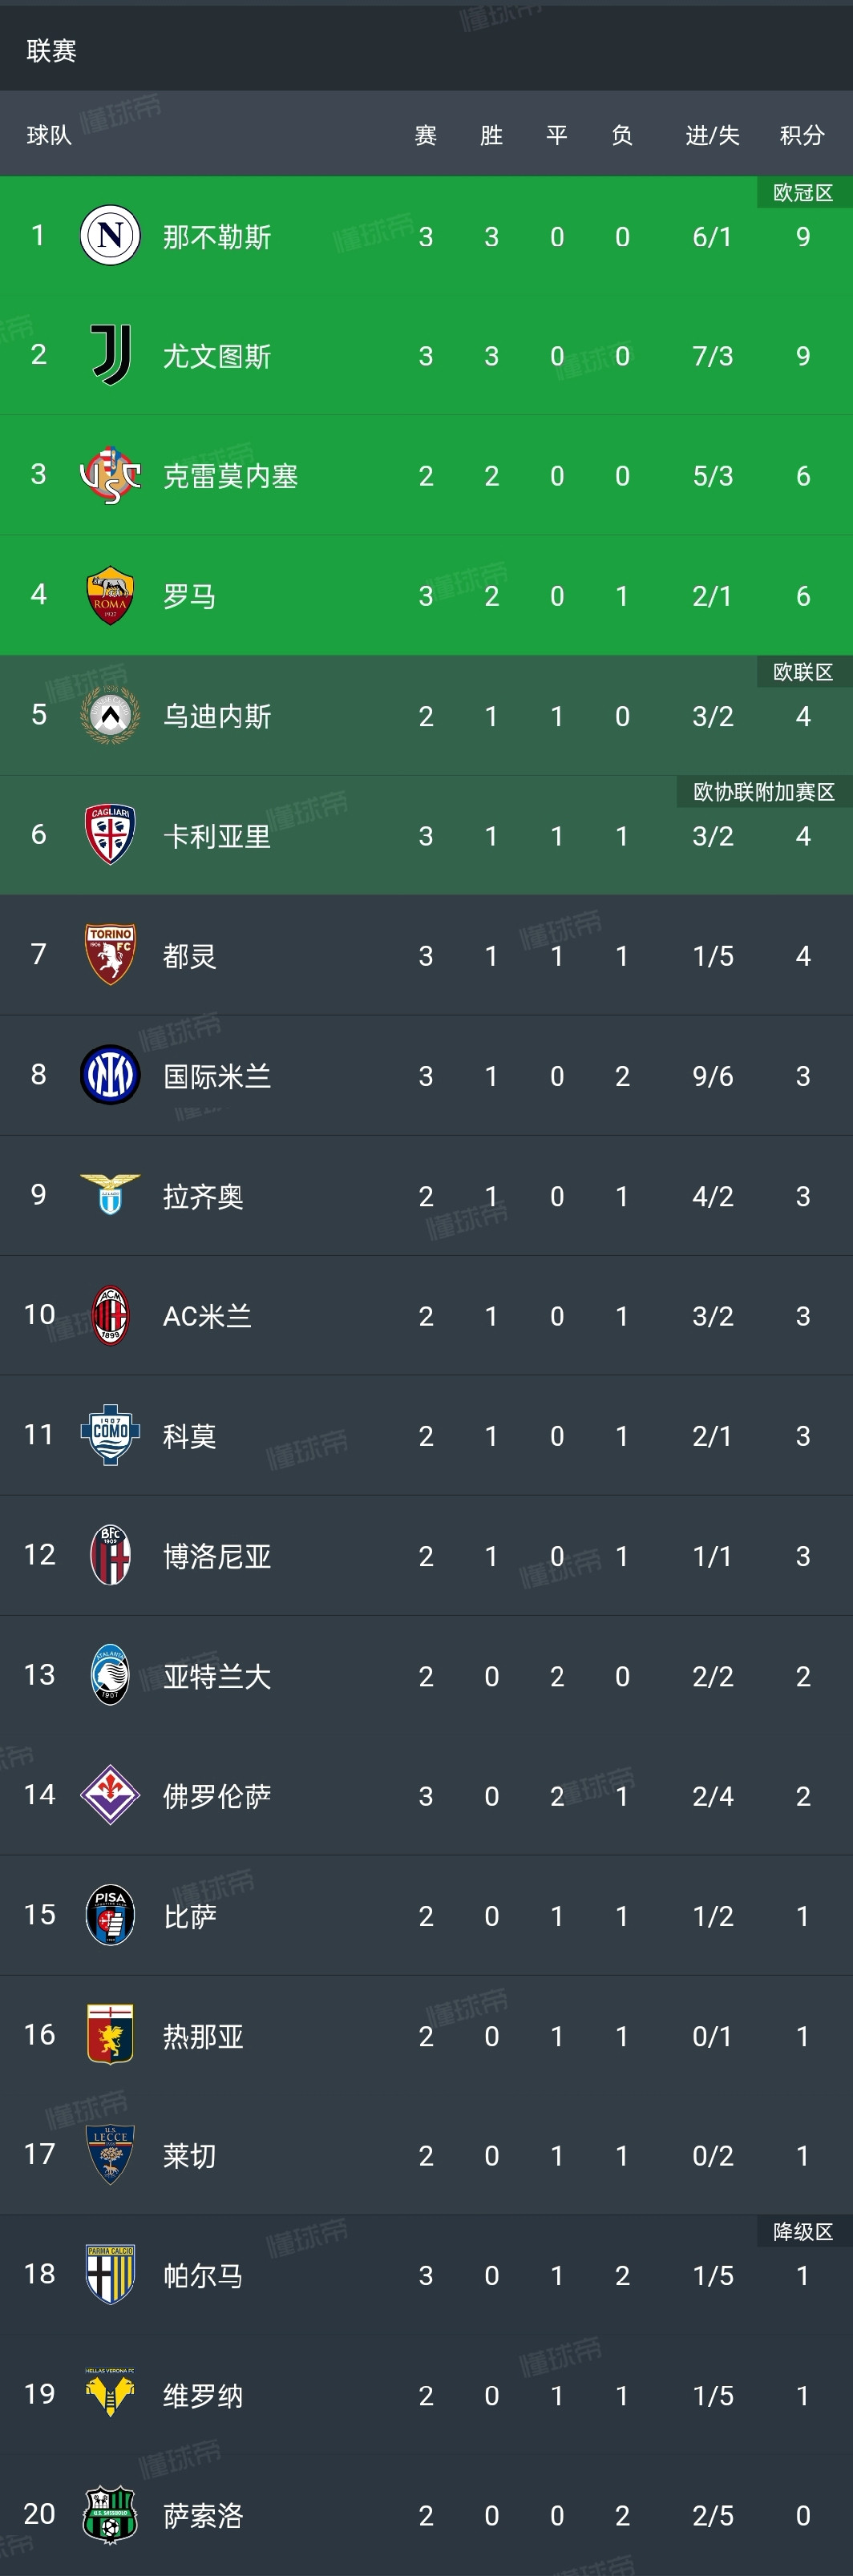Open Juventus team logo
Viewport: 853px width, 2576px height.
pos(110,355)
